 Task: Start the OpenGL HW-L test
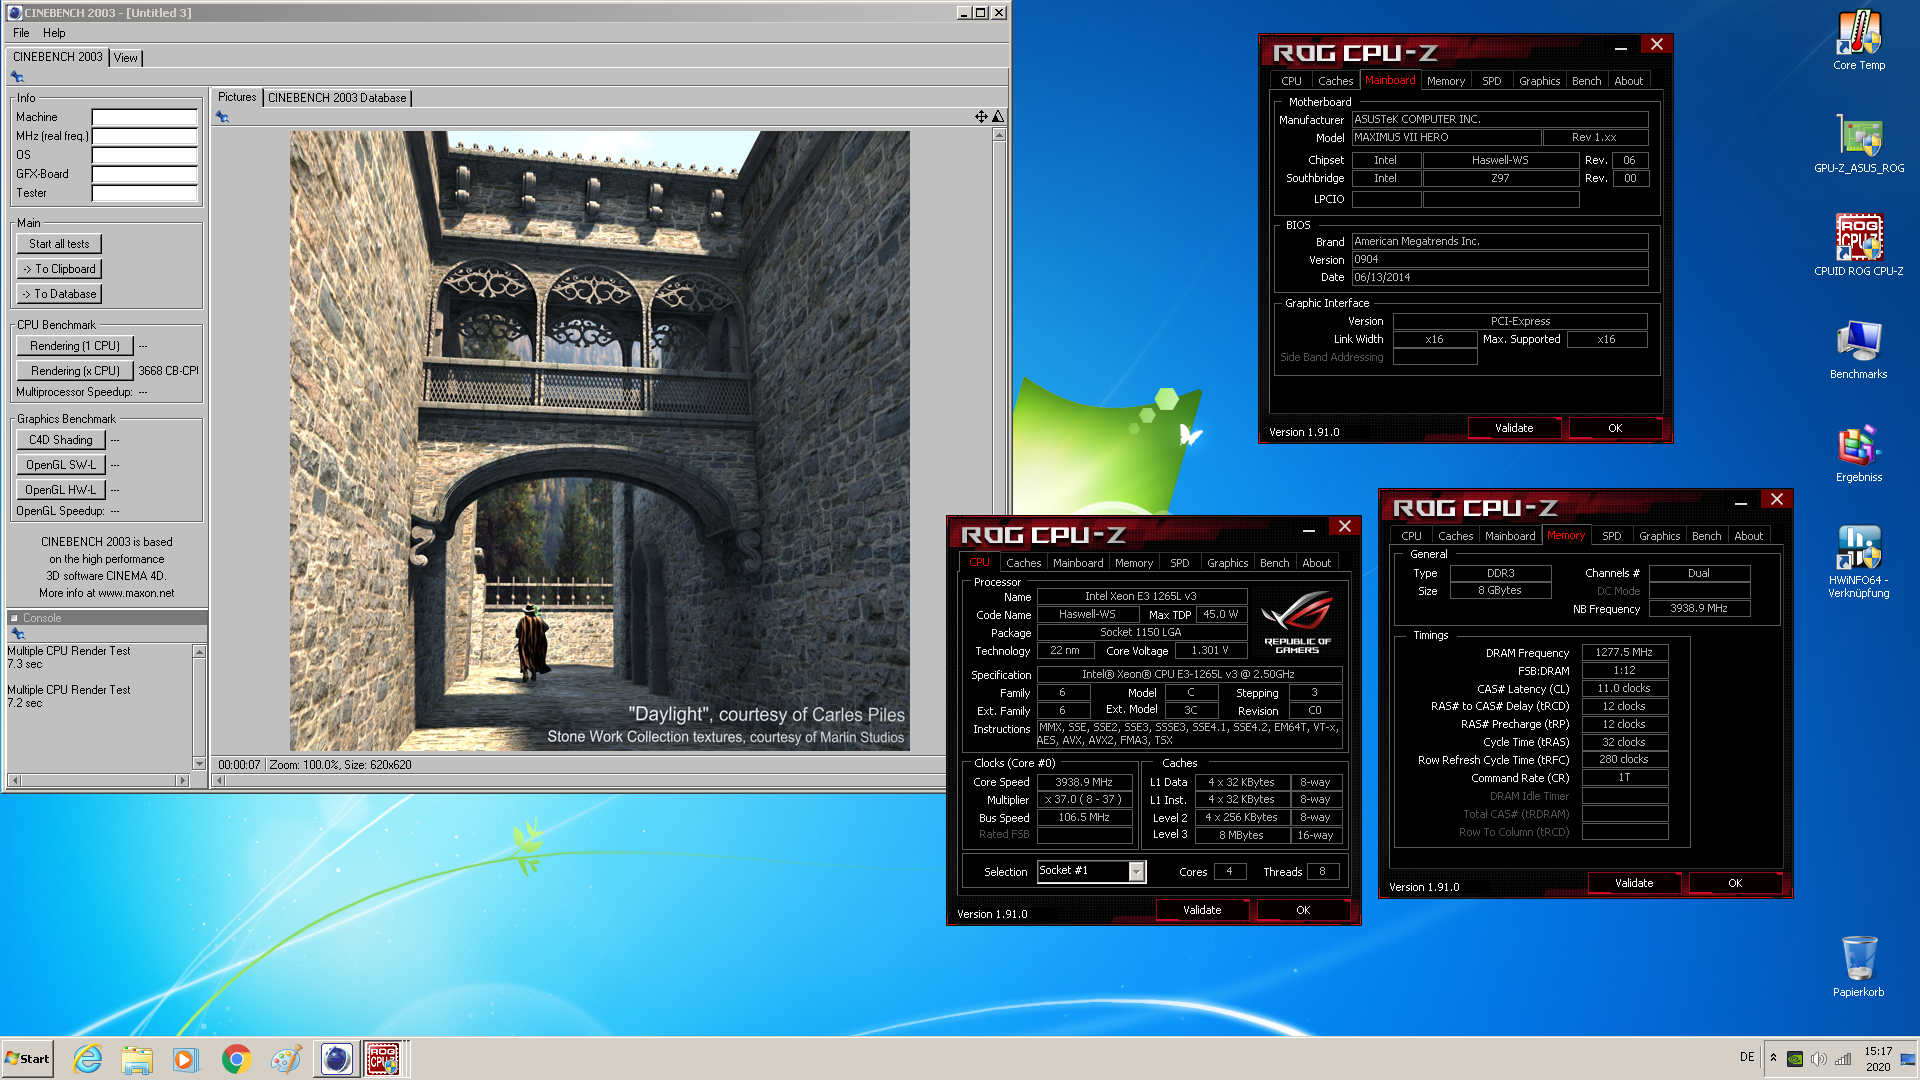[60, 490]
